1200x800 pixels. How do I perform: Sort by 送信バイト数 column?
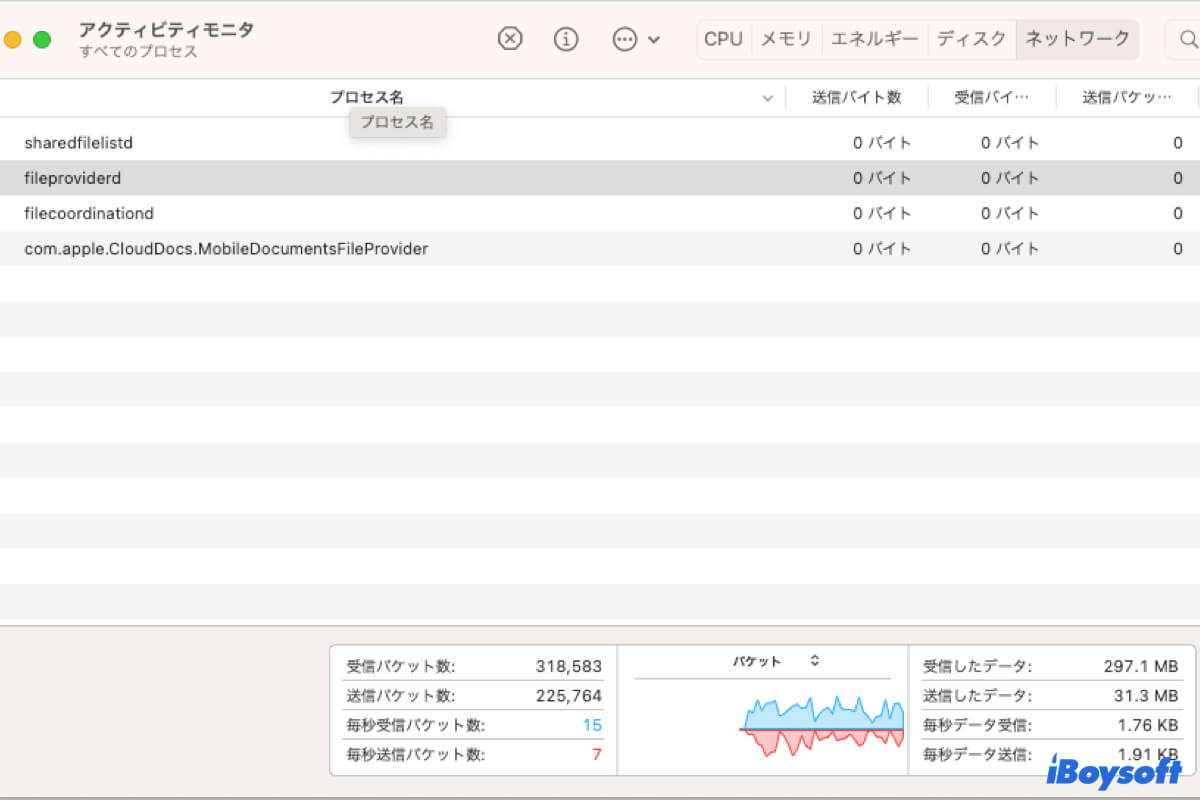pos(857,98)
